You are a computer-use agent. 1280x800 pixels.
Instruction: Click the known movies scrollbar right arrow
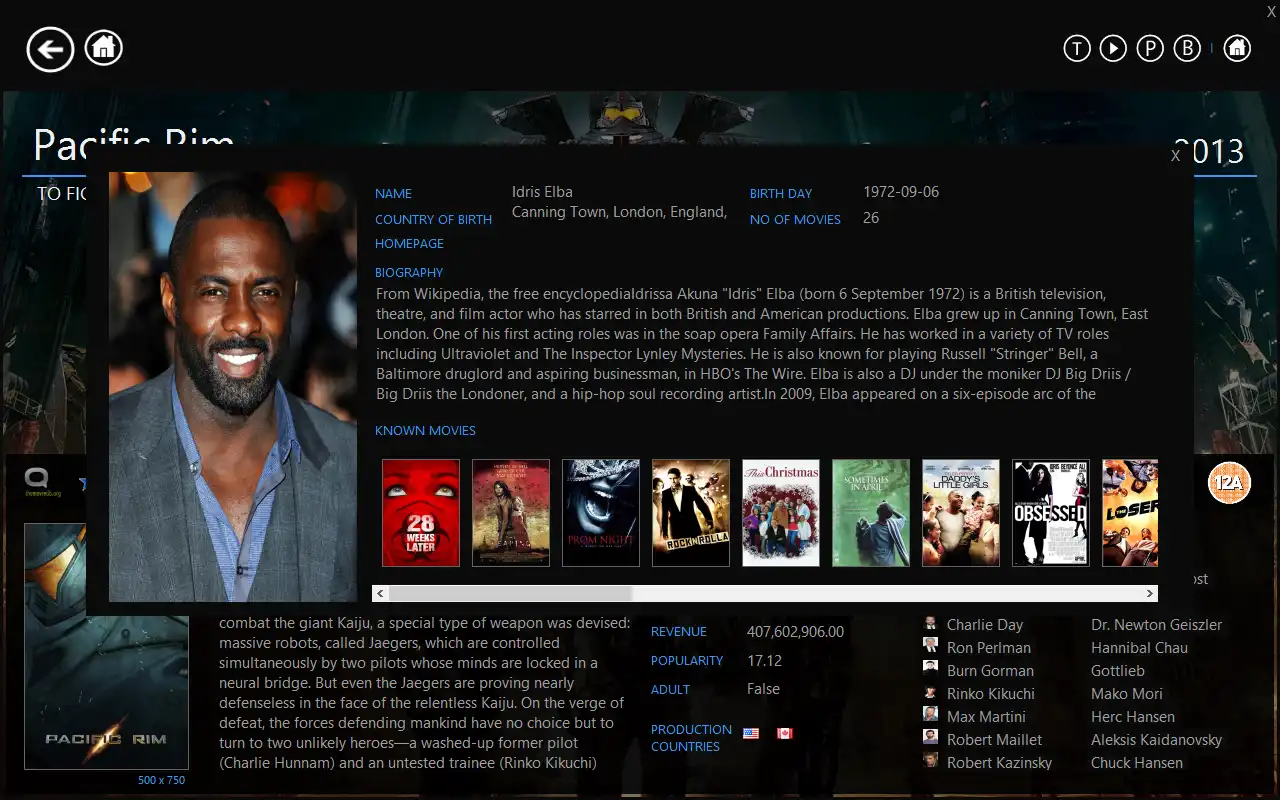click(x=1150, y=593)
